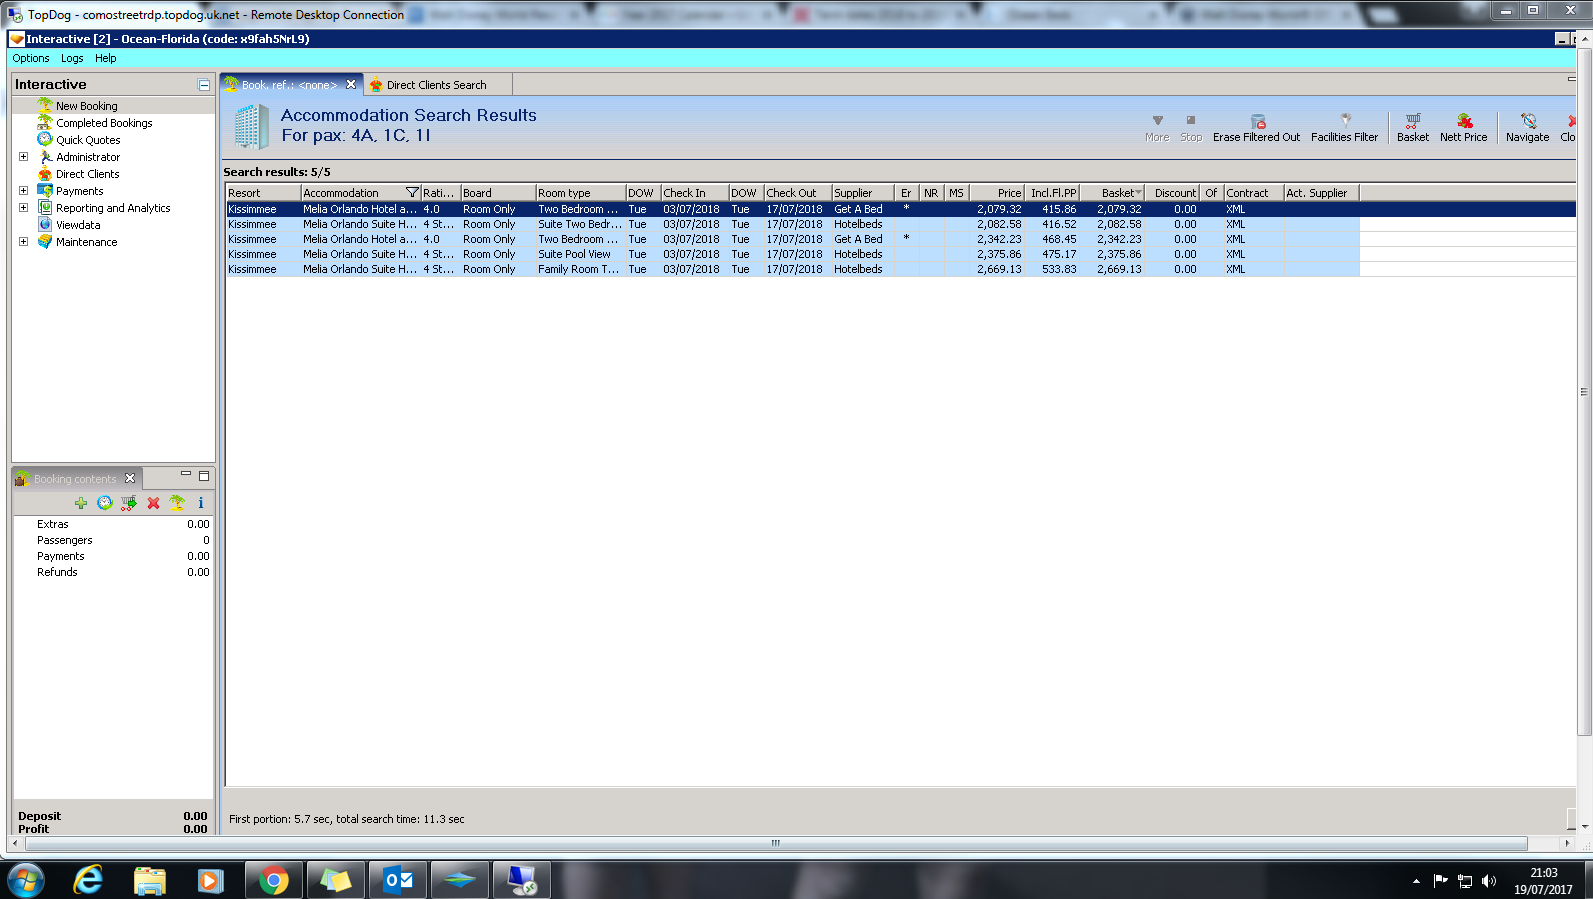Expand the Administrator tree node

(24, 157)
